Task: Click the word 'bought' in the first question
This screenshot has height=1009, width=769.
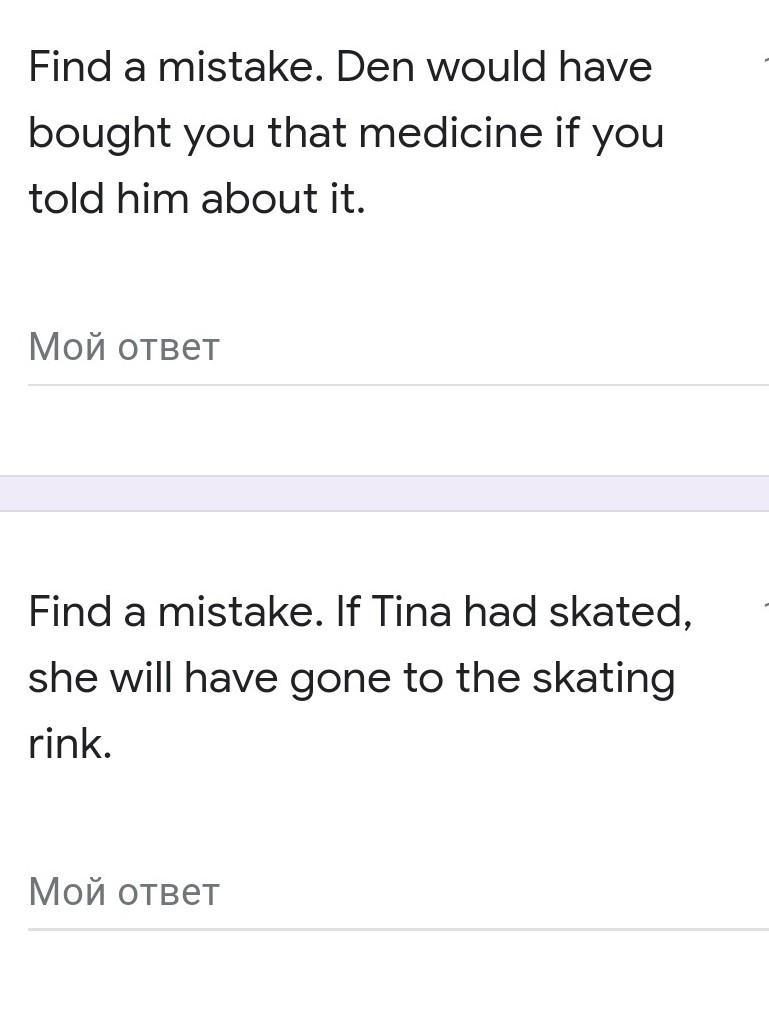Action: tap(100, 136)
